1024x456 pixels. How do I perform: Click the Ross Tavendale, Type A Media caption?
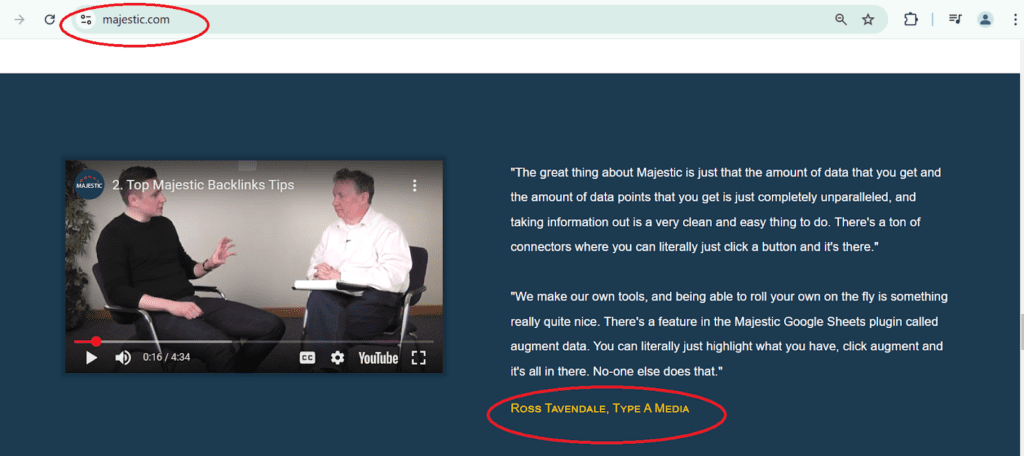[600, 409]
